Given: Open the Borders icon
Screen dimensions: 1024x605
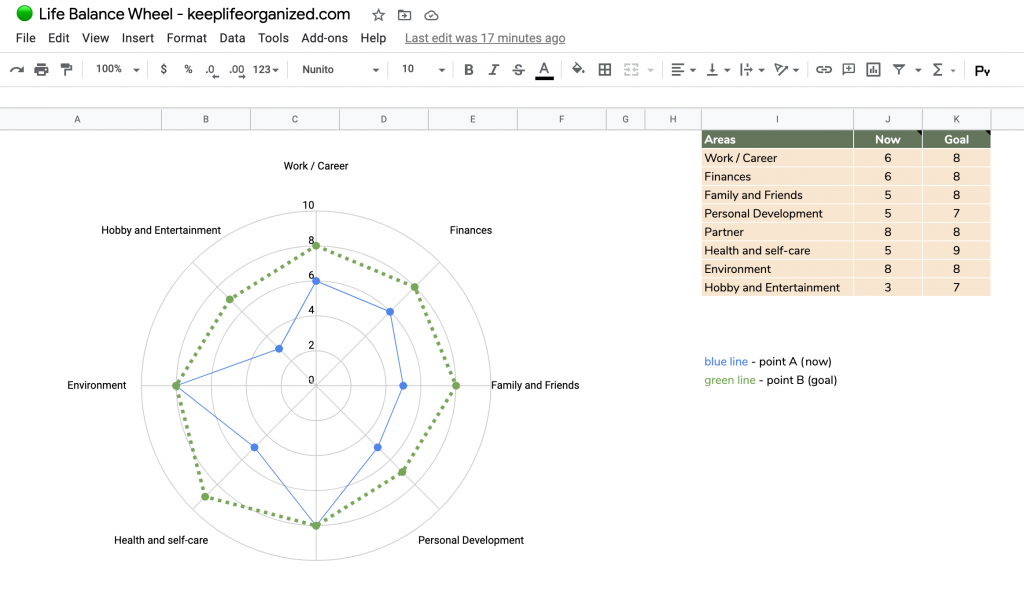Looking at the screenshot, I should pyautogui.click(x=604, y=70).
